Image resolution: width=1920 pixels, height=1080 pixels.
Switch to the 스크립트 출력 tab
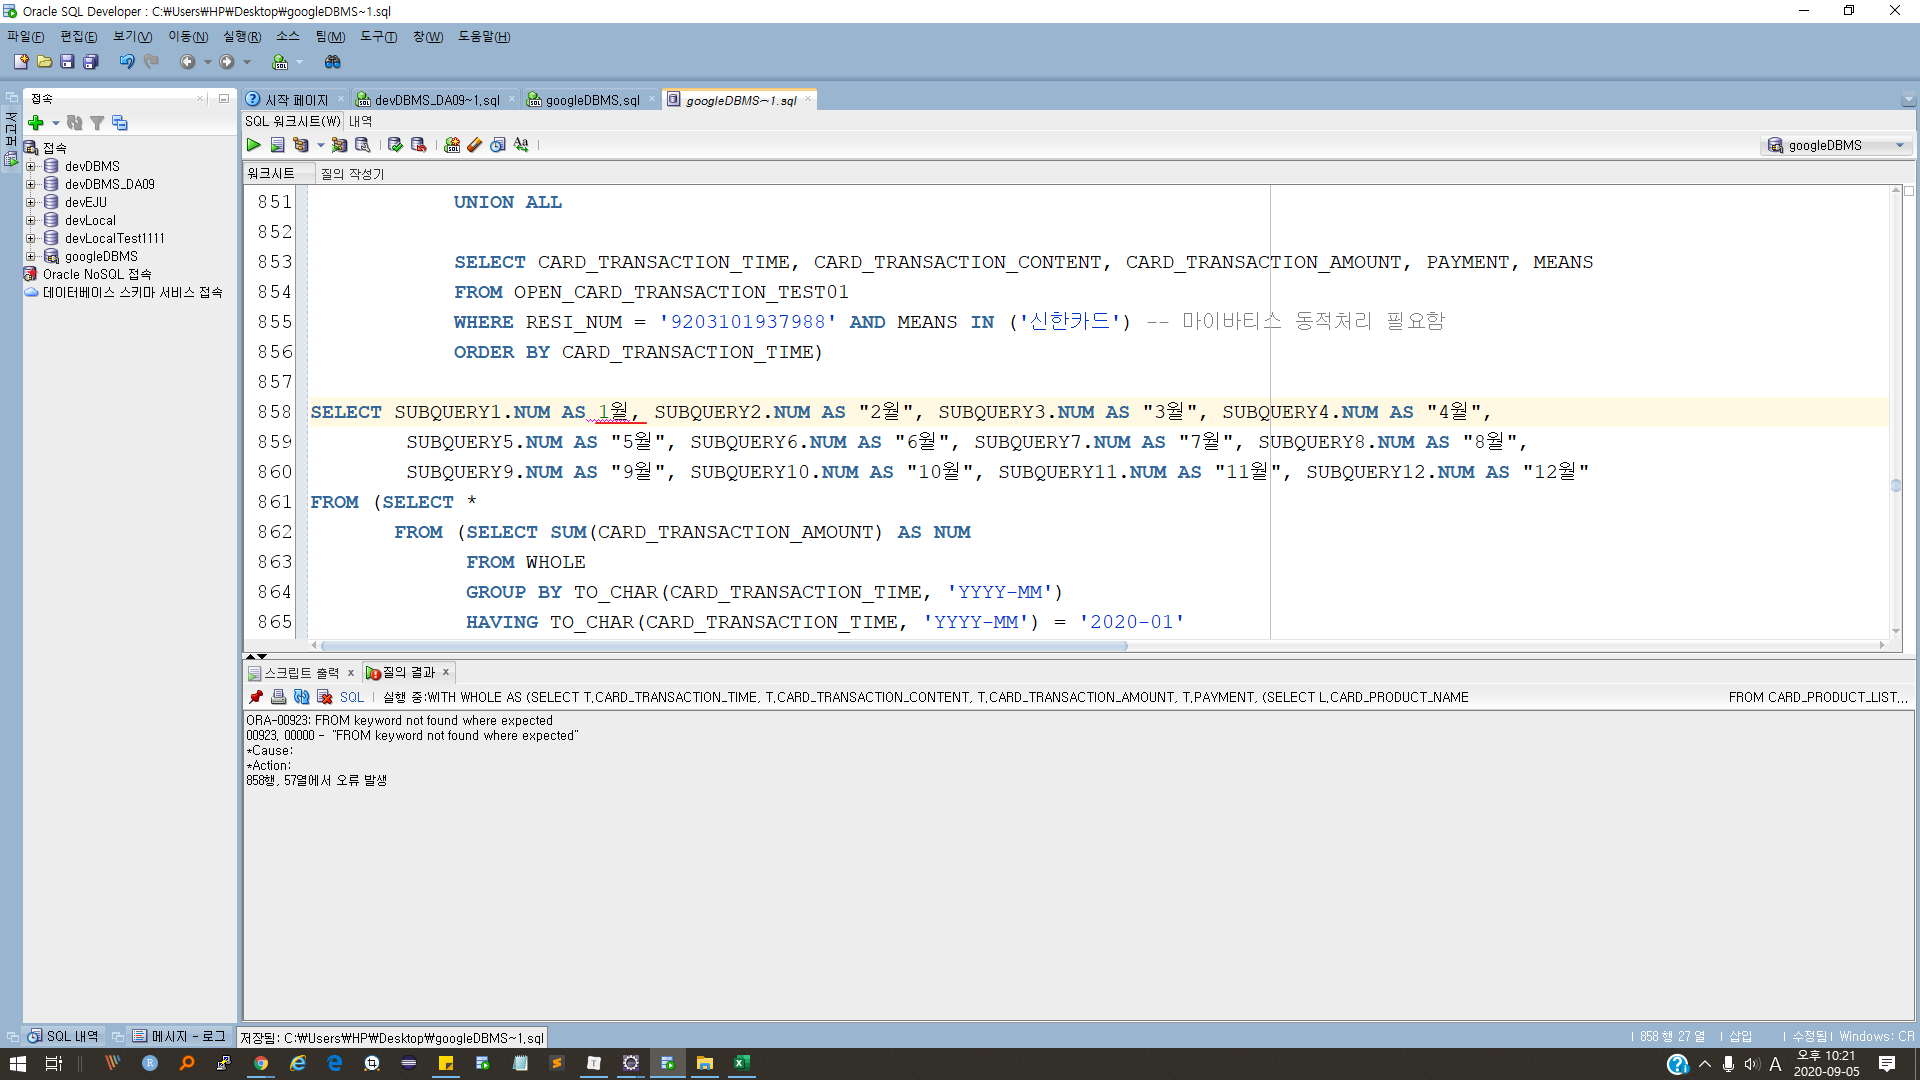(x=300, y=673)
